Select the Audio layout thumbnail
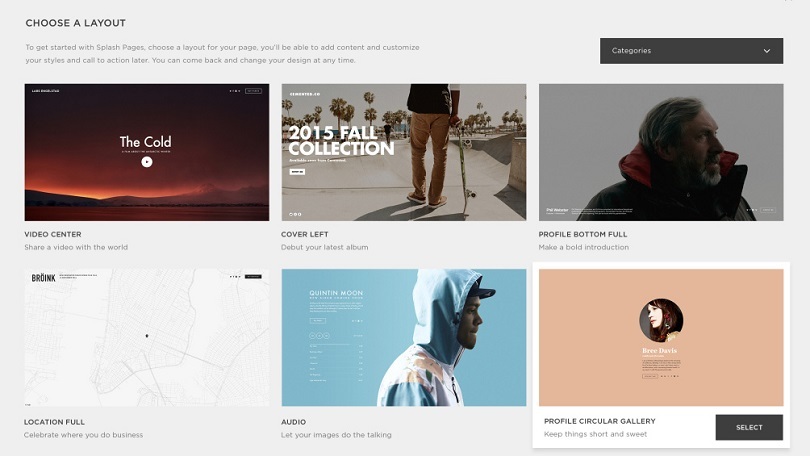Screen dimensions: 810x456 click(x=403, y=337)
